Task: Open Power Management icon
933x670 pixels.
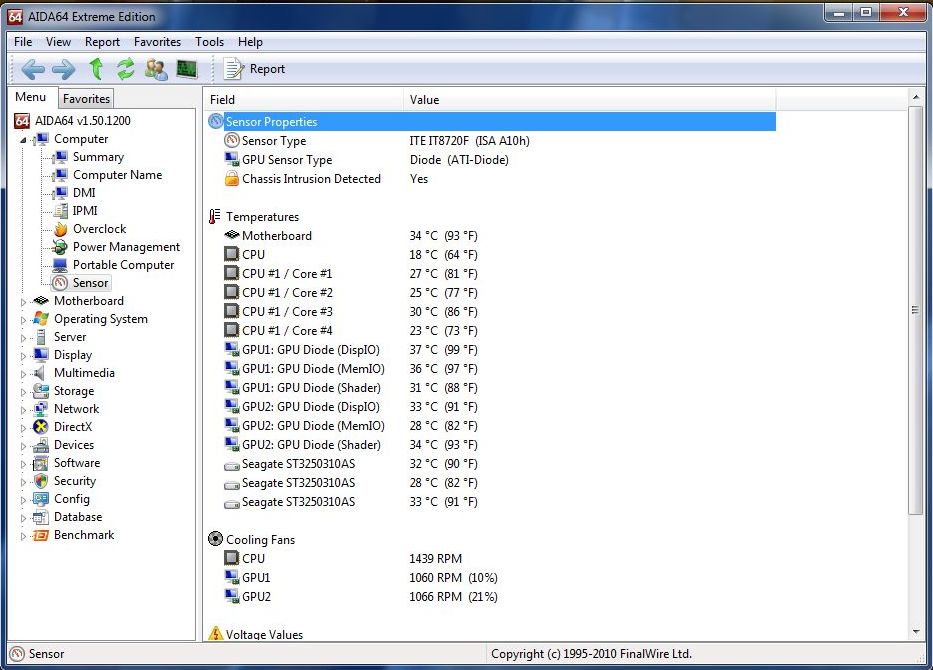Action: pyautogui.click(x=60, y=247)
